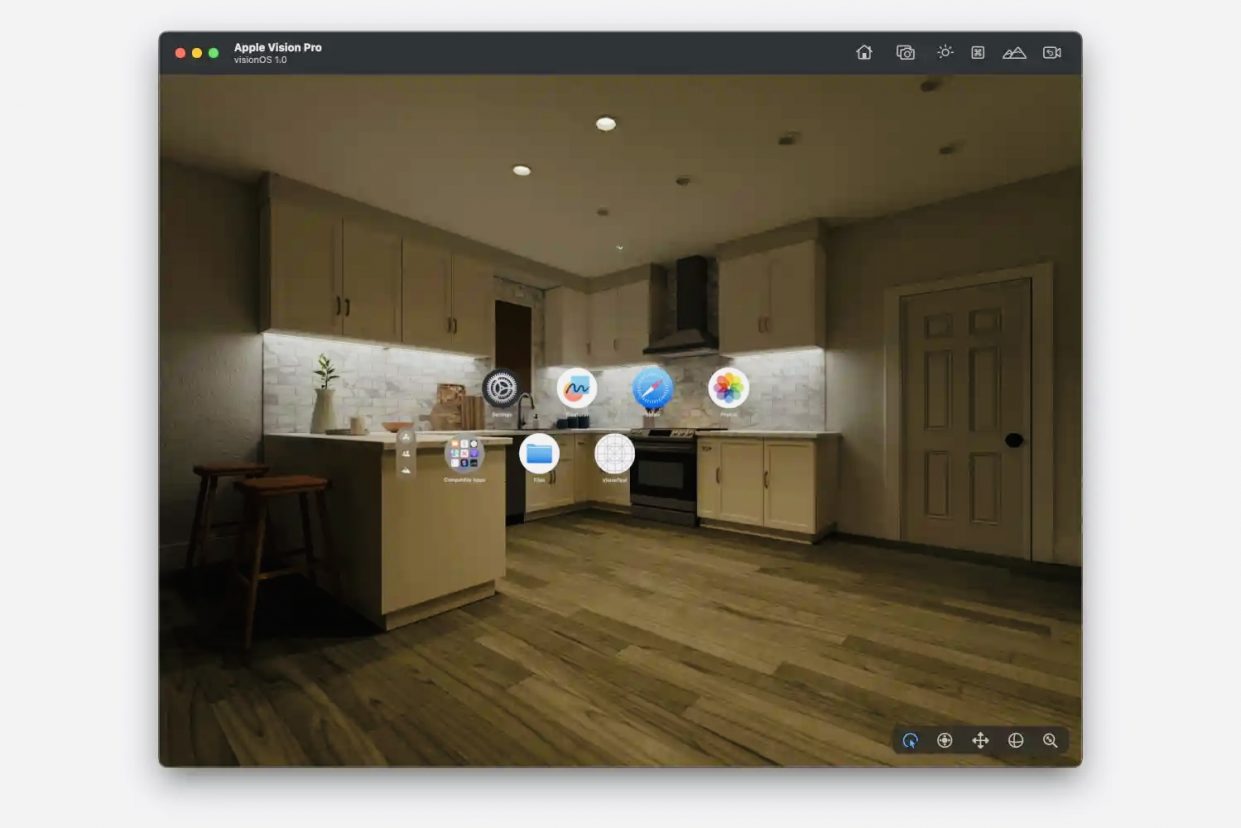Click the recenter view toolbar icon
Viewport: 1241px width, 828px height.
(x=978, y=53)
